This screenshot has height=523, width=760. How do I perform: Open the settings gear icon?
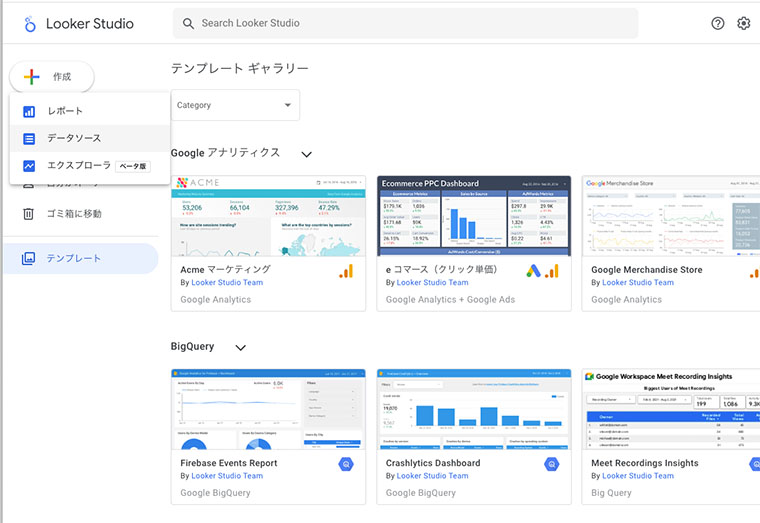744,23
